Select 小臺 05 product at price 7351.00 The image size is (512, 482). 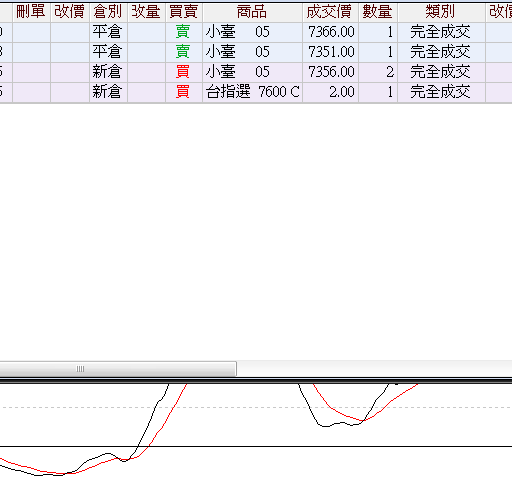[252, 52]
